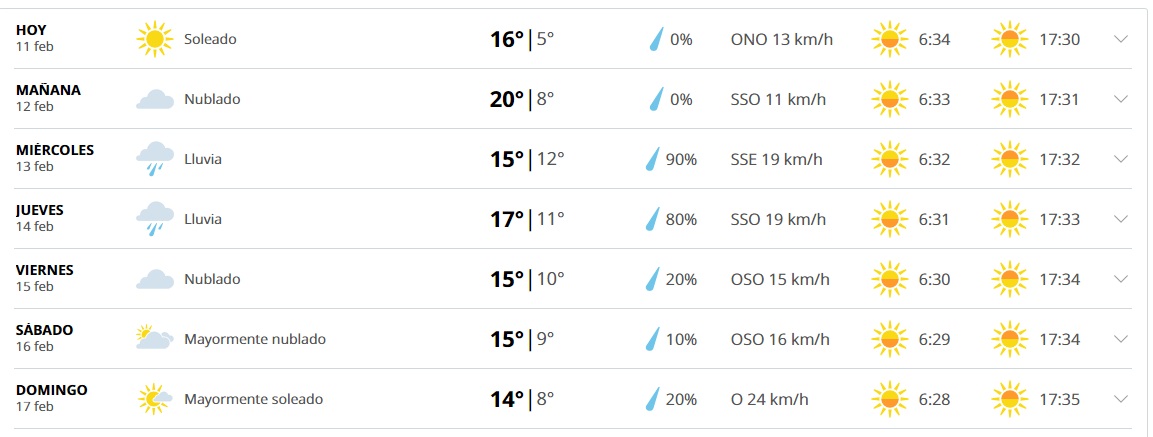Select the VIERNES 15 feb day label
The width and height of the screenshot is (1153, 437).
pyautogui.click(x=45, y=277)
